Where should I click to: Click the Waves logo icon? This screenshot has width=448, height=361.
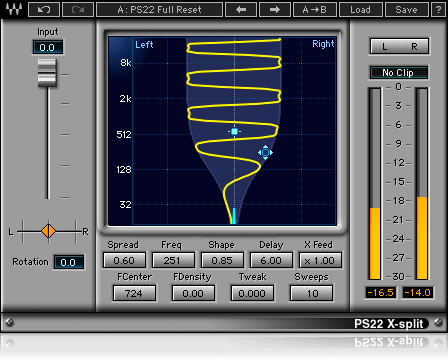point(14,9)
